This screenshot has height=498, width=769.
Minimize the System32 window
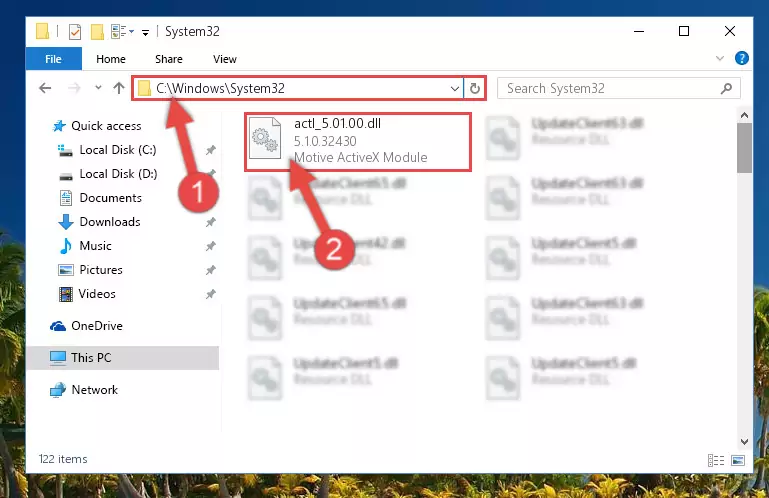tap(639, 31)
